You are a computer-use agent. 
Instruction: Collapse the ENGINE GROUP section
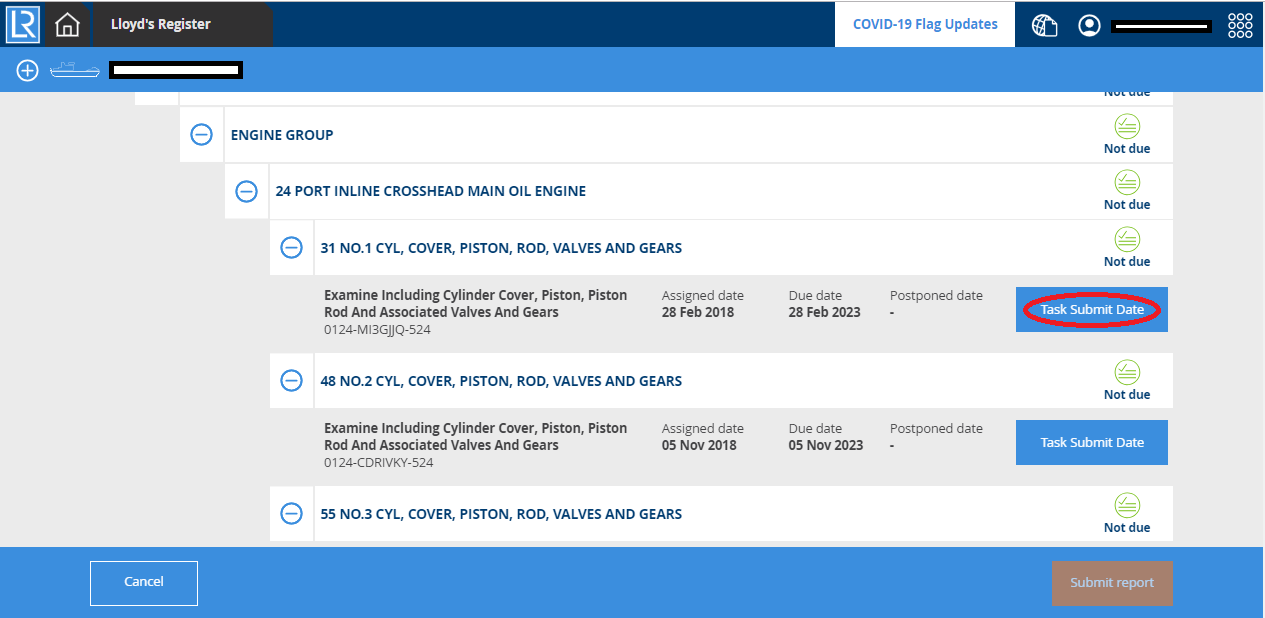click(202, 135)
